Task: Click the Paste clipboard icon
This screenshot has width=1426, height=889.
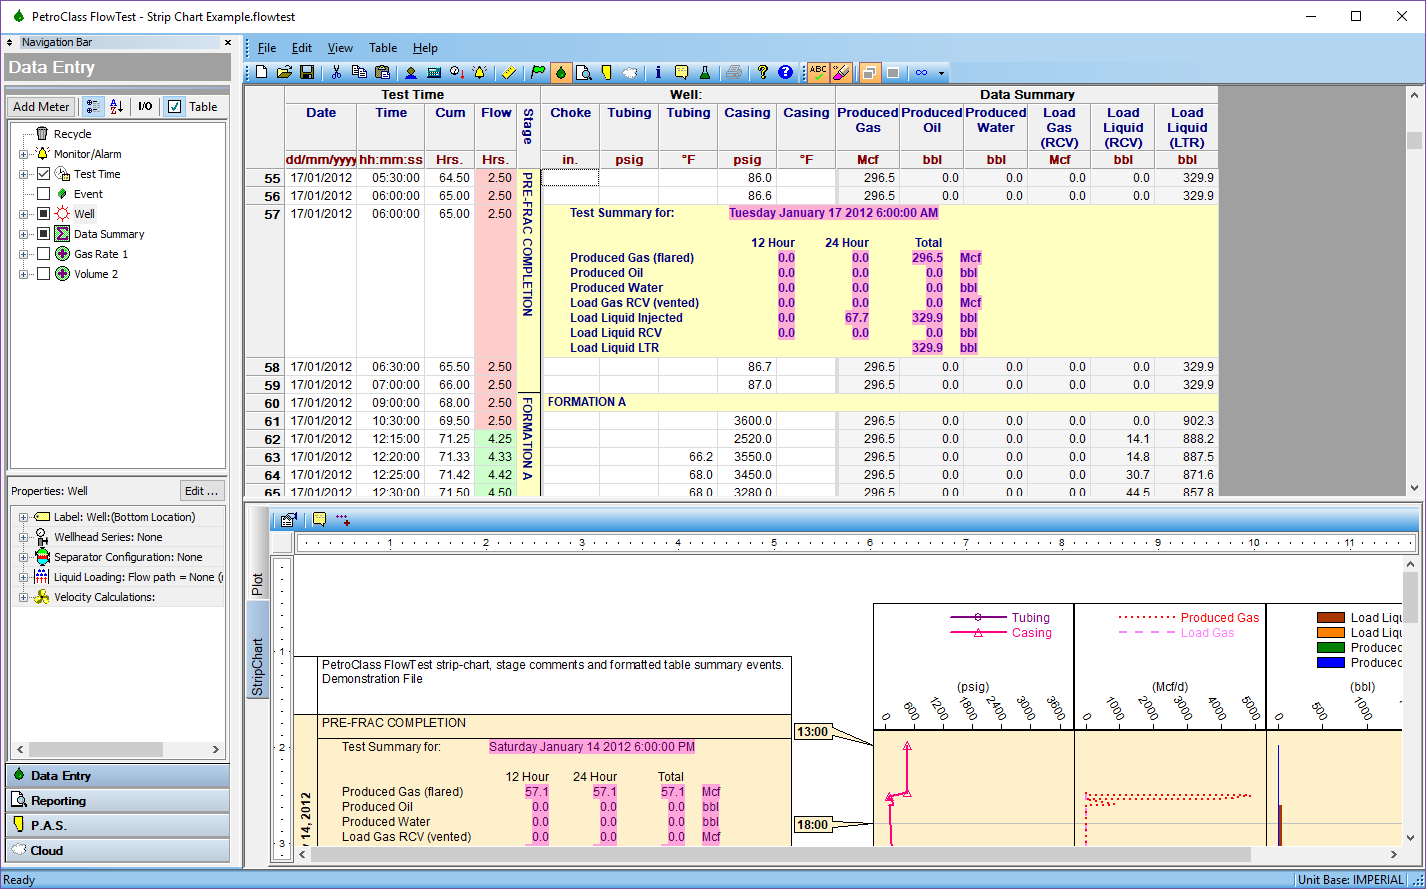Action: (382, 72)
